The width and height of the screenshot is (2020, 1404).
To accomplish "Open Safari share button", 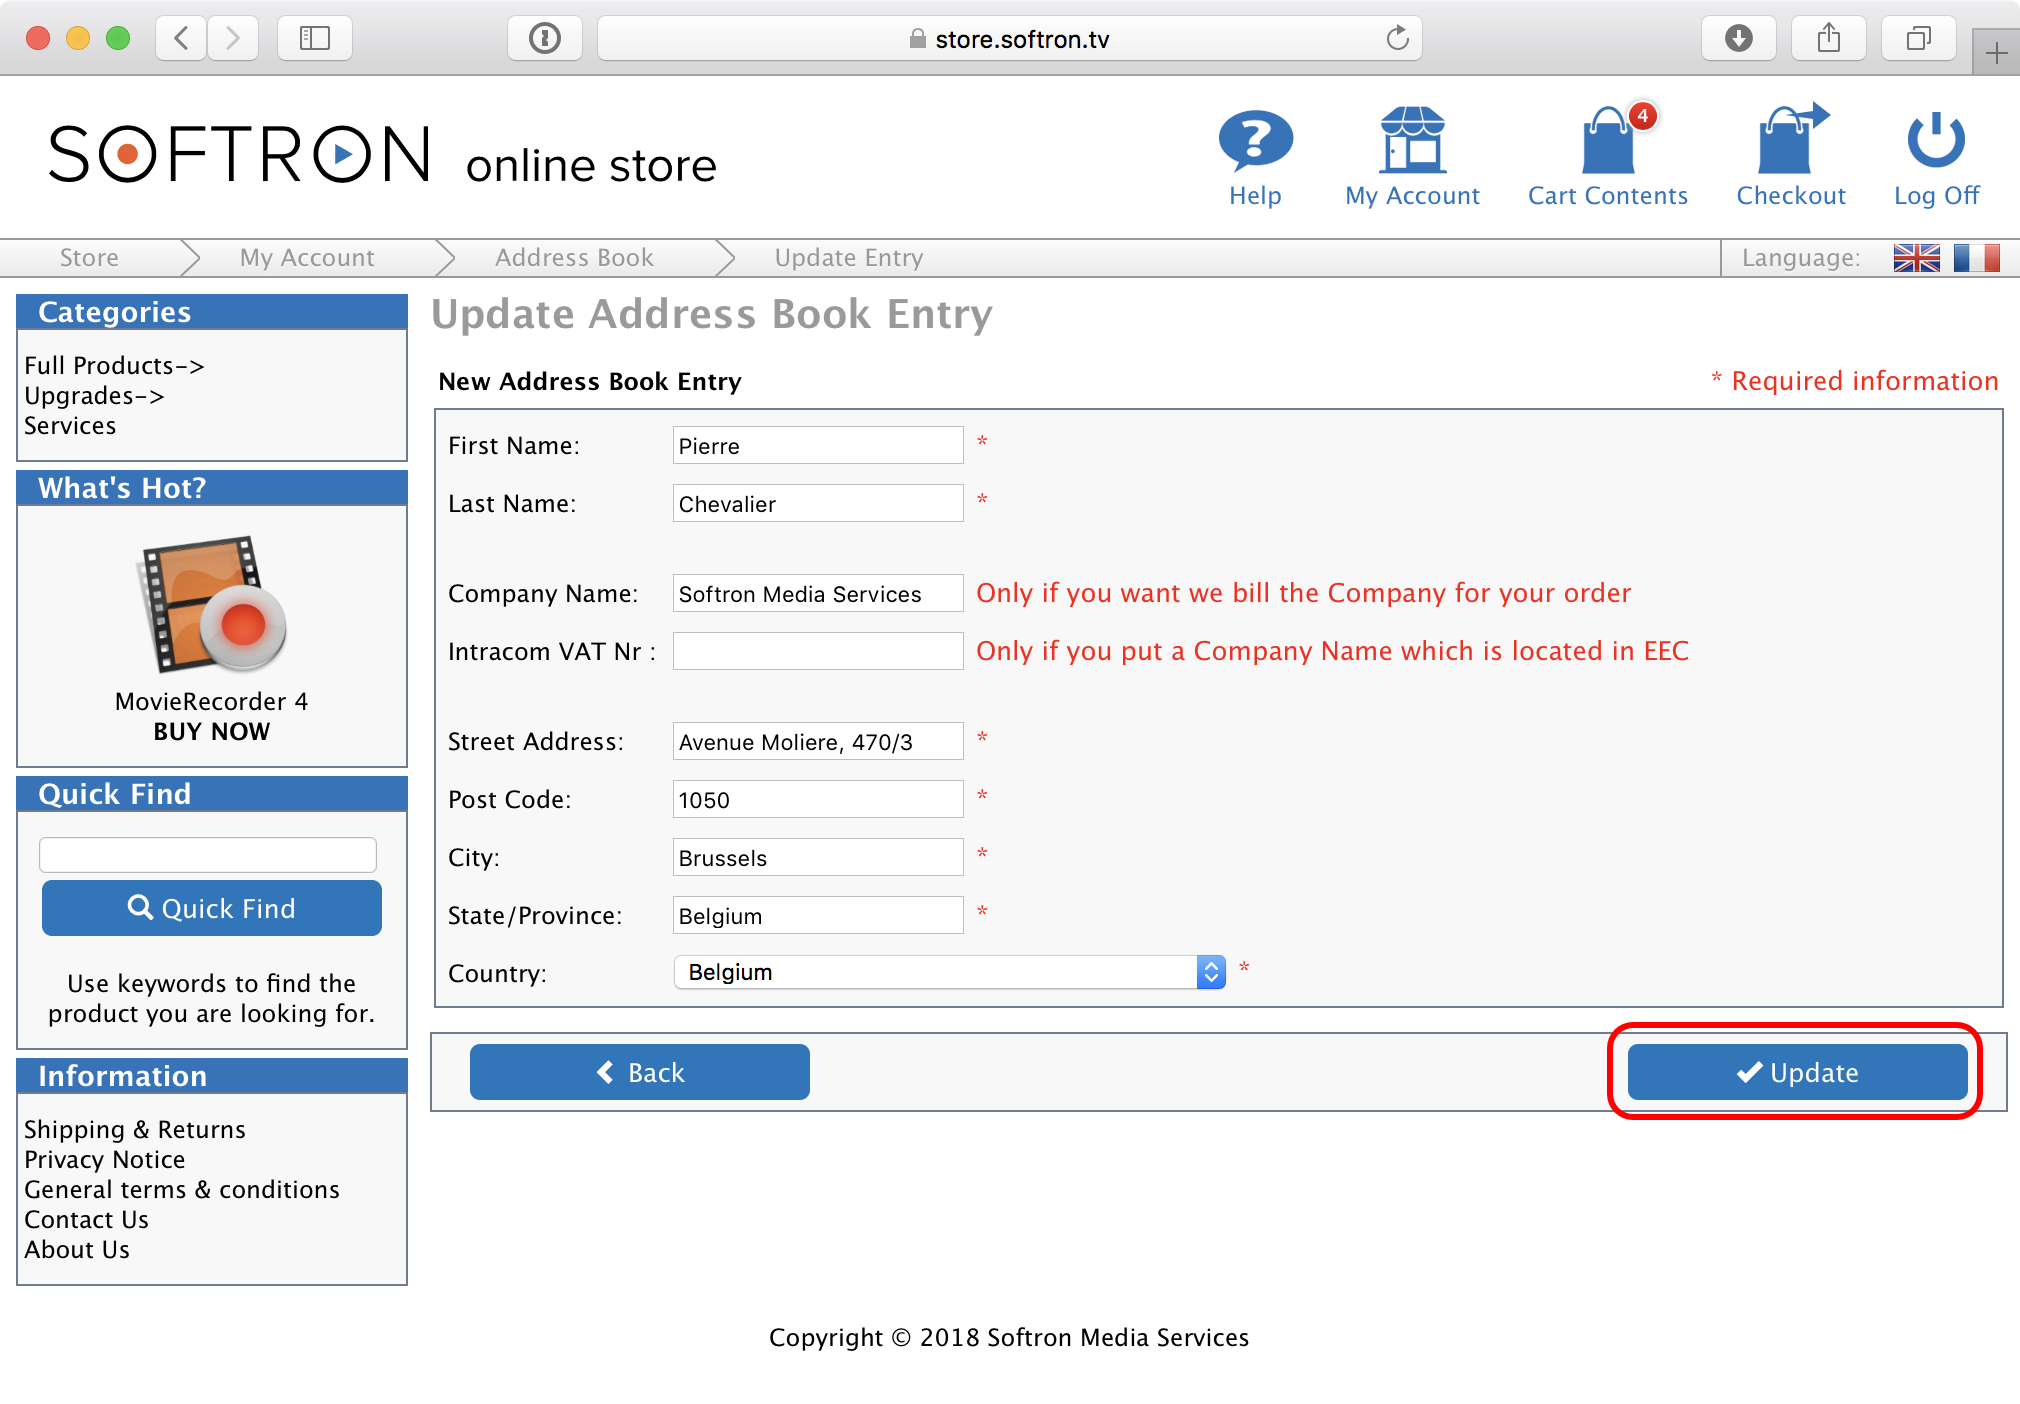I will point(1829,39).
